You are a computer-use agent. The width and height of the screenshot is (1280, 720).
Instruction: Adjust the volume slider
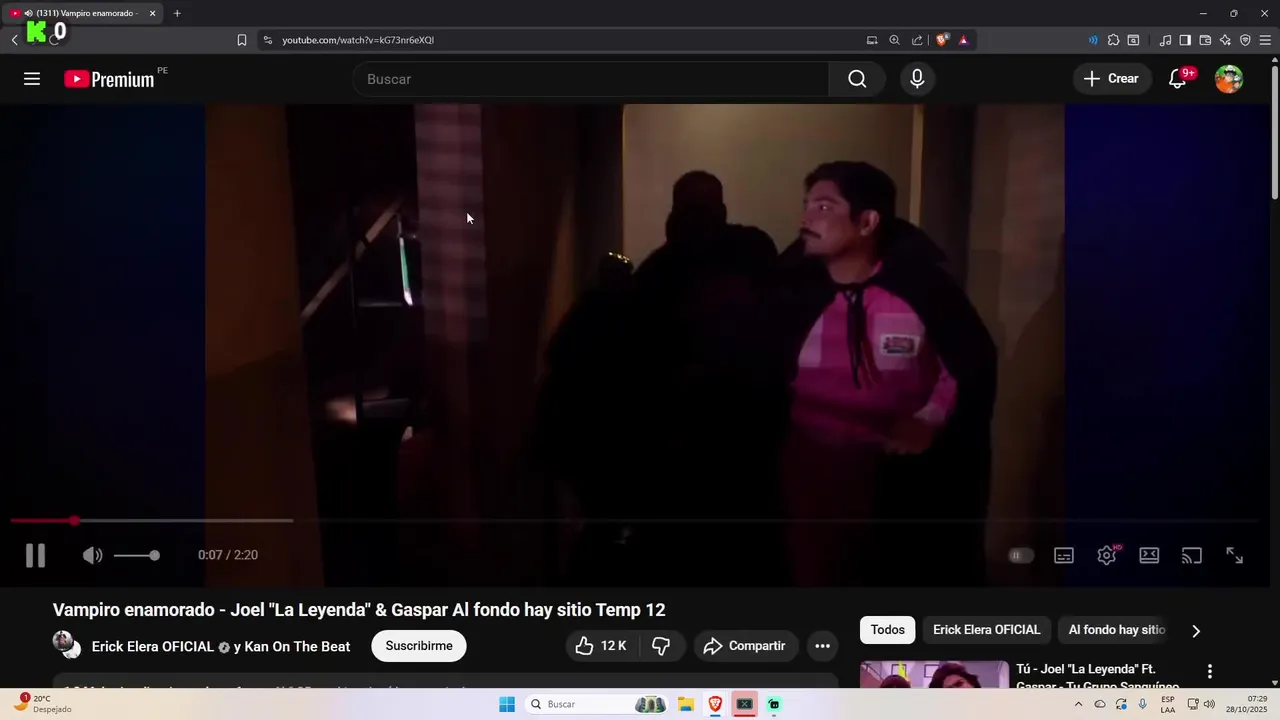coord(136,555)
